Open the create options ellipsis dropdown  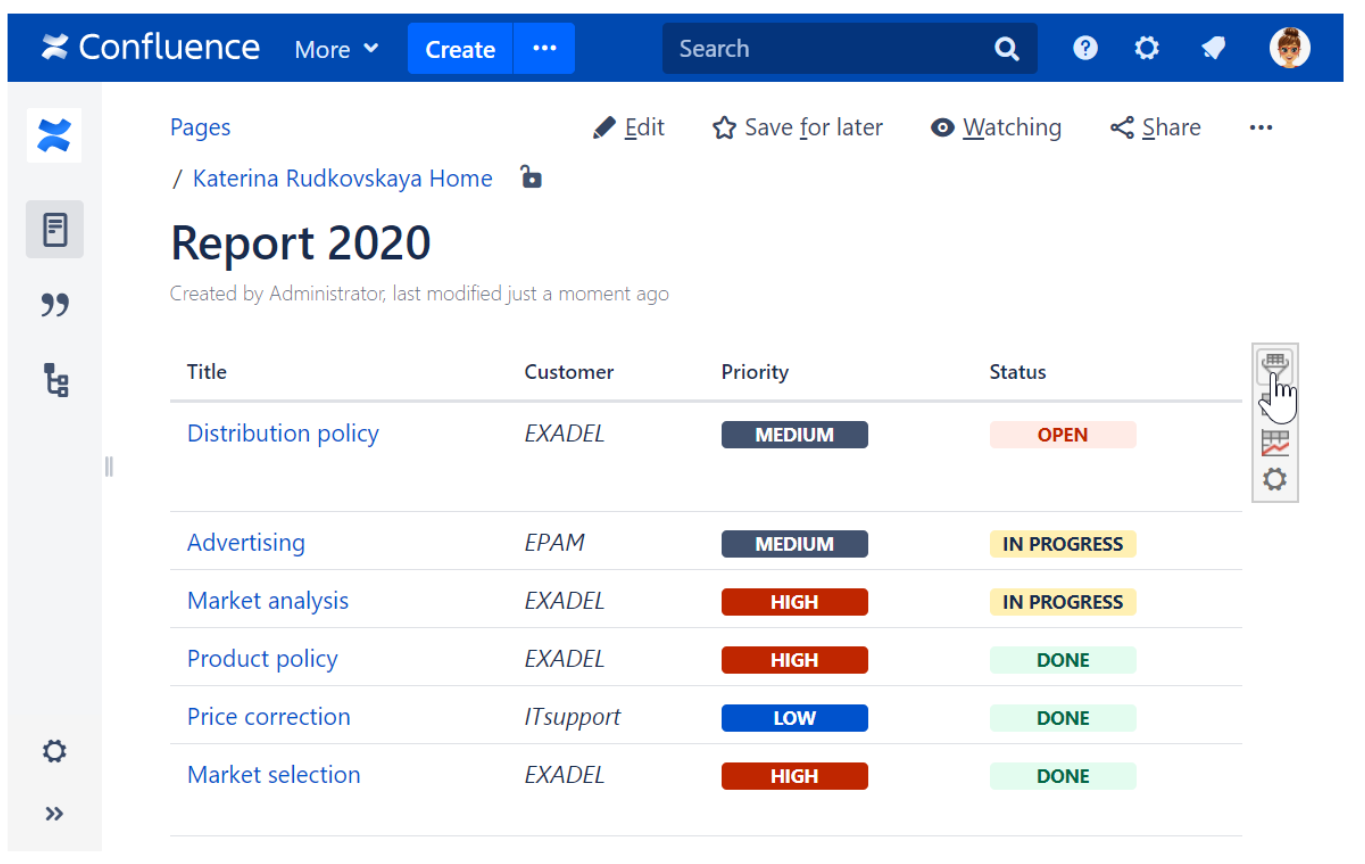[x=545, y=48]
